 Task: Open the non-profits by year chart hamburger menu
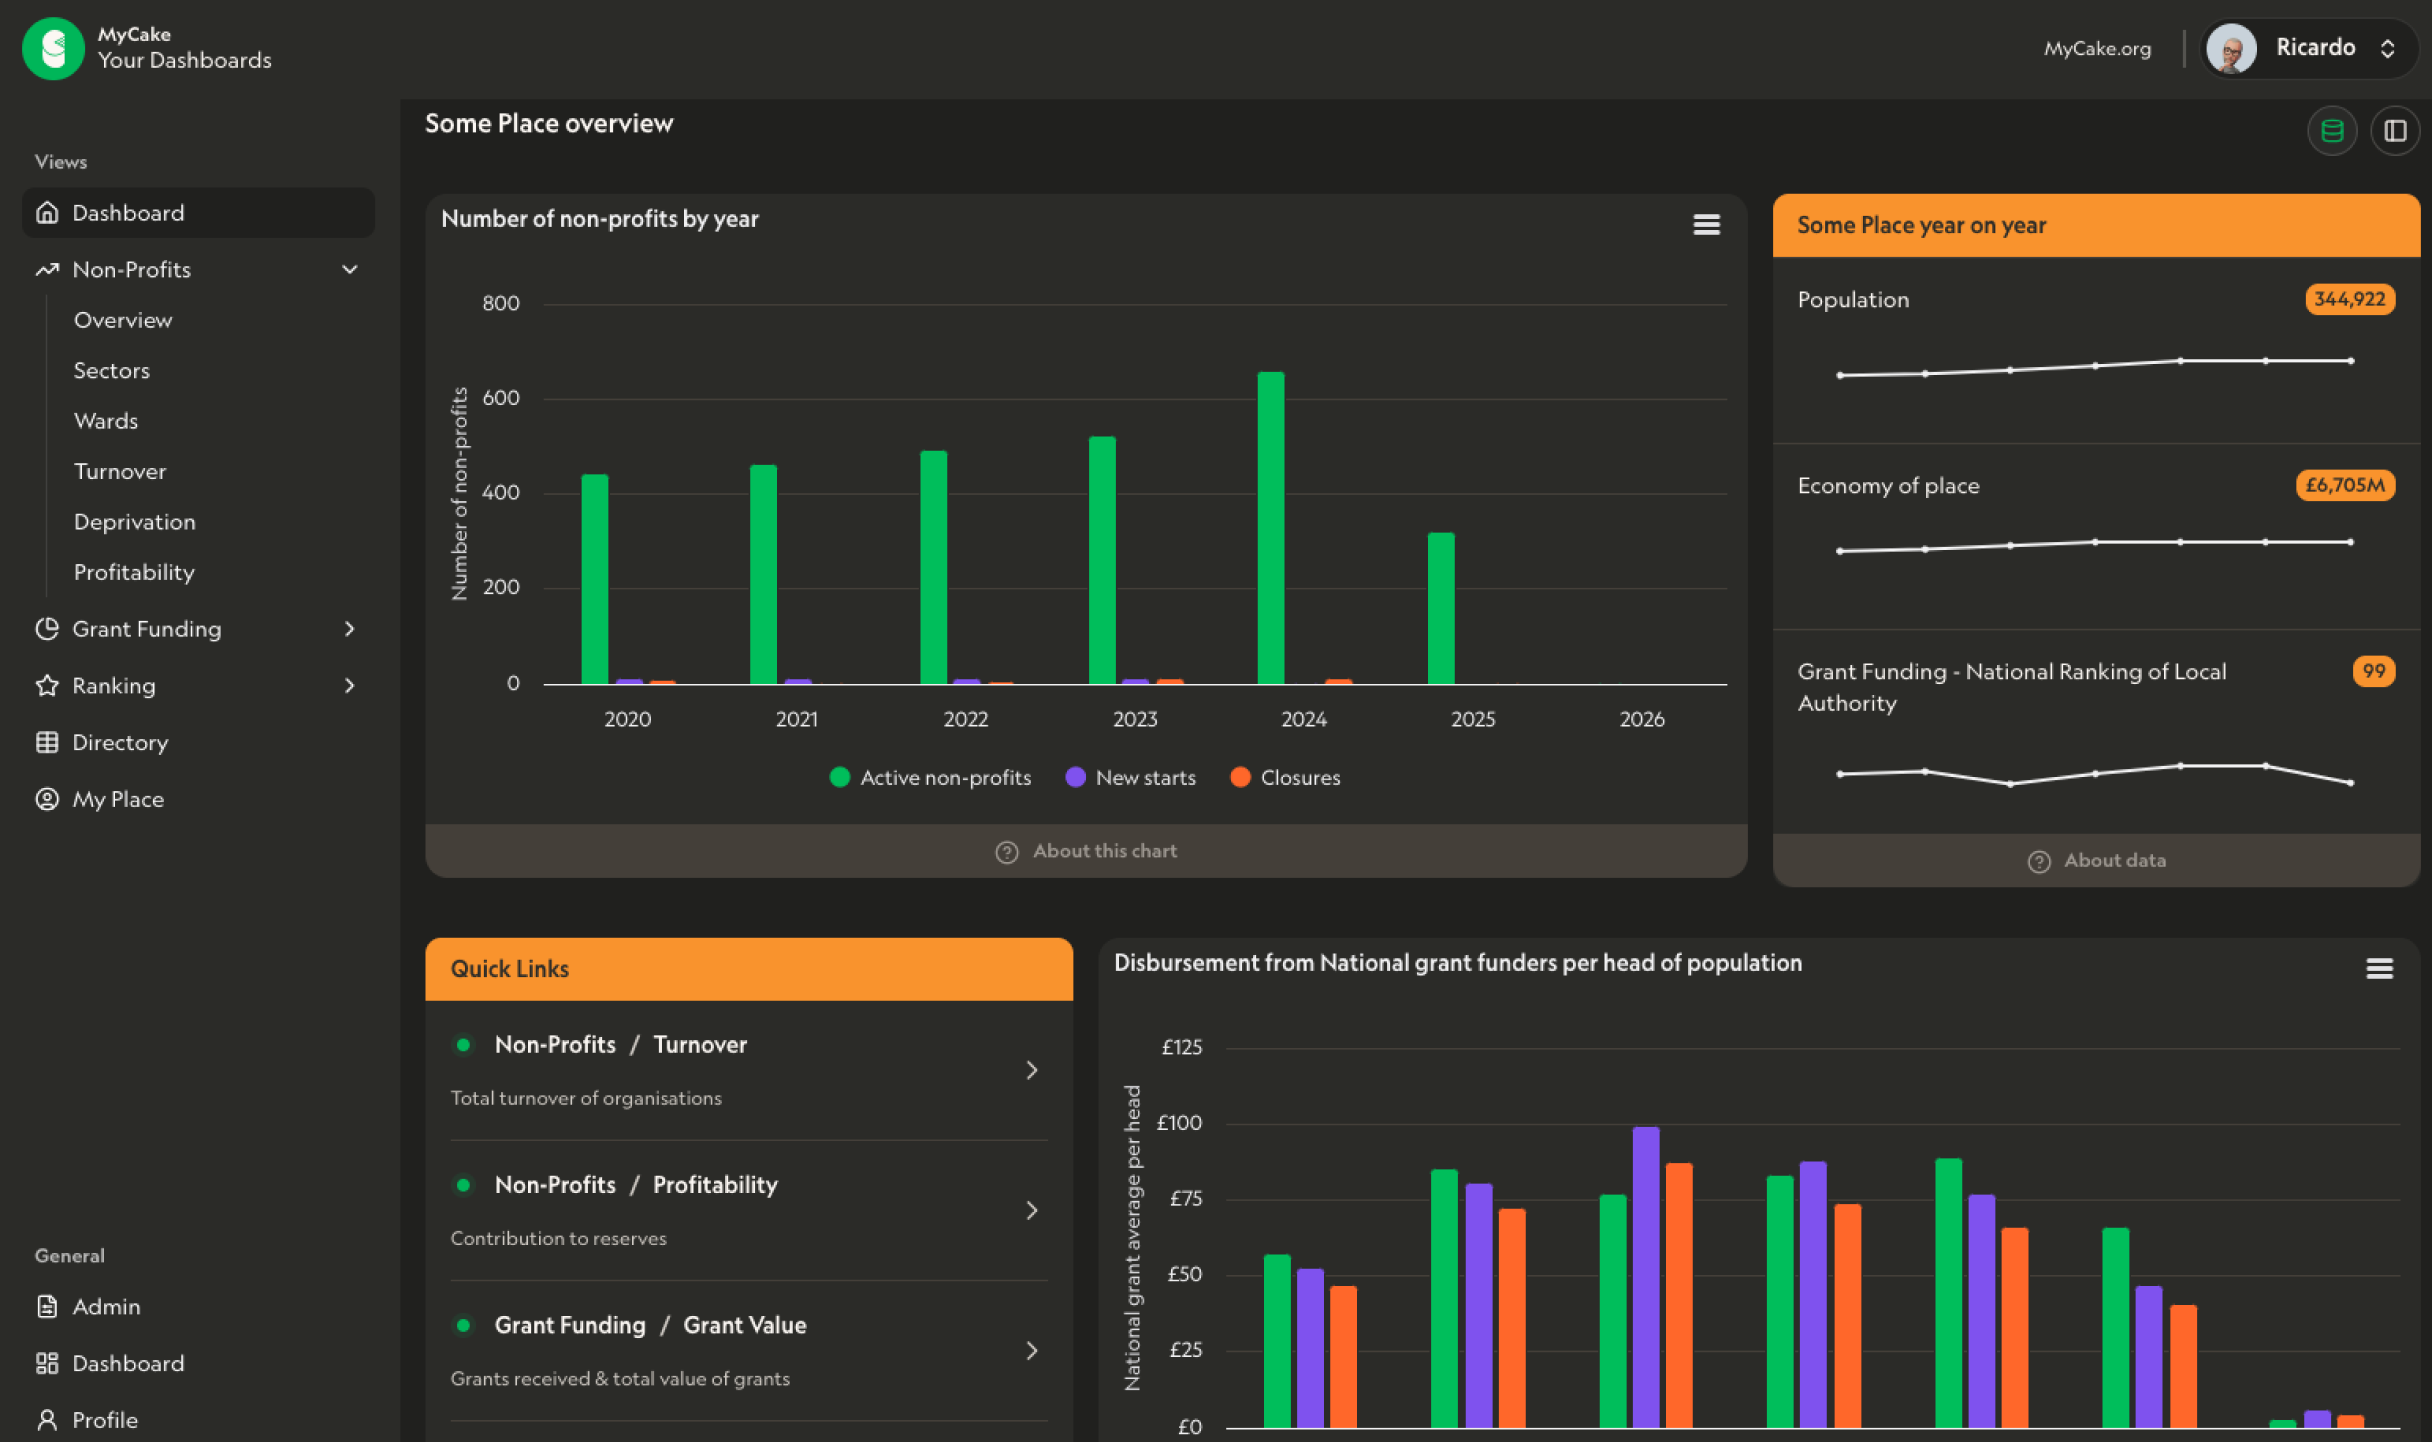click(x=1707, y=225)
